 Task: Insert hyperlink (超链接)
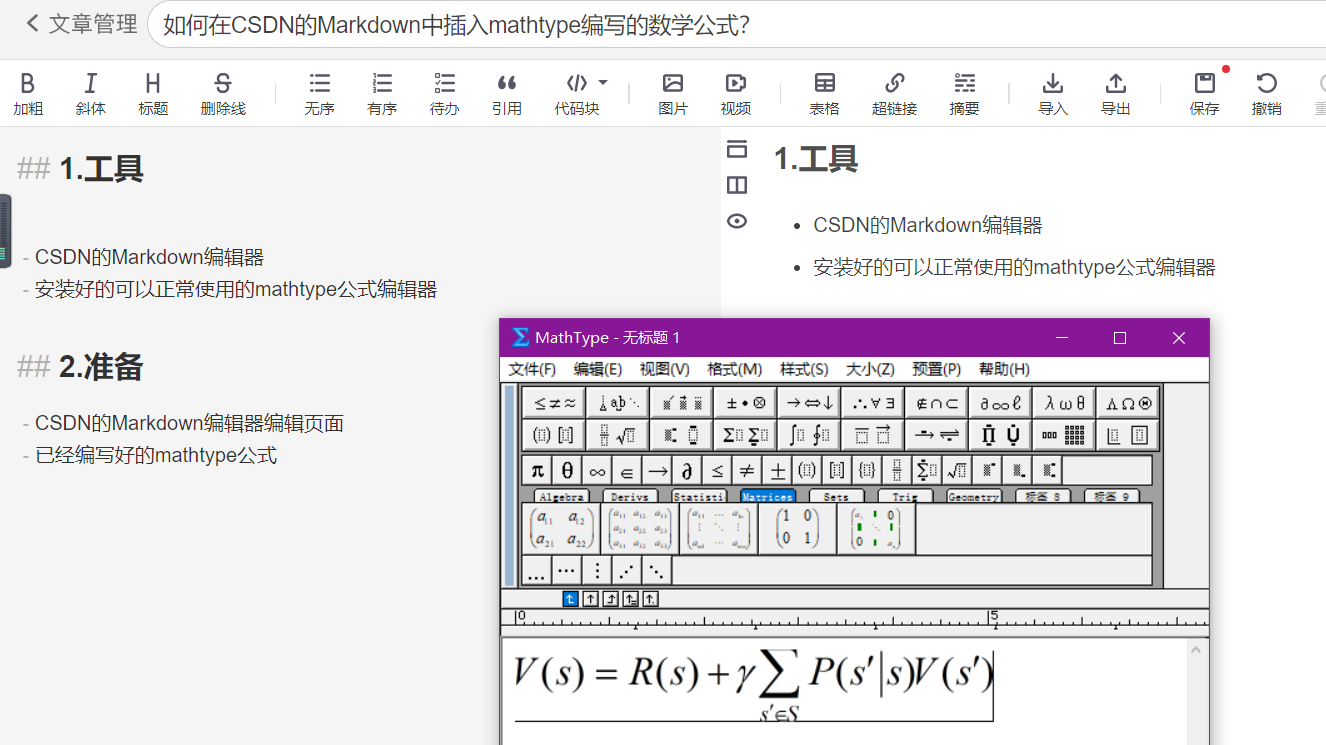coord(894,95)
